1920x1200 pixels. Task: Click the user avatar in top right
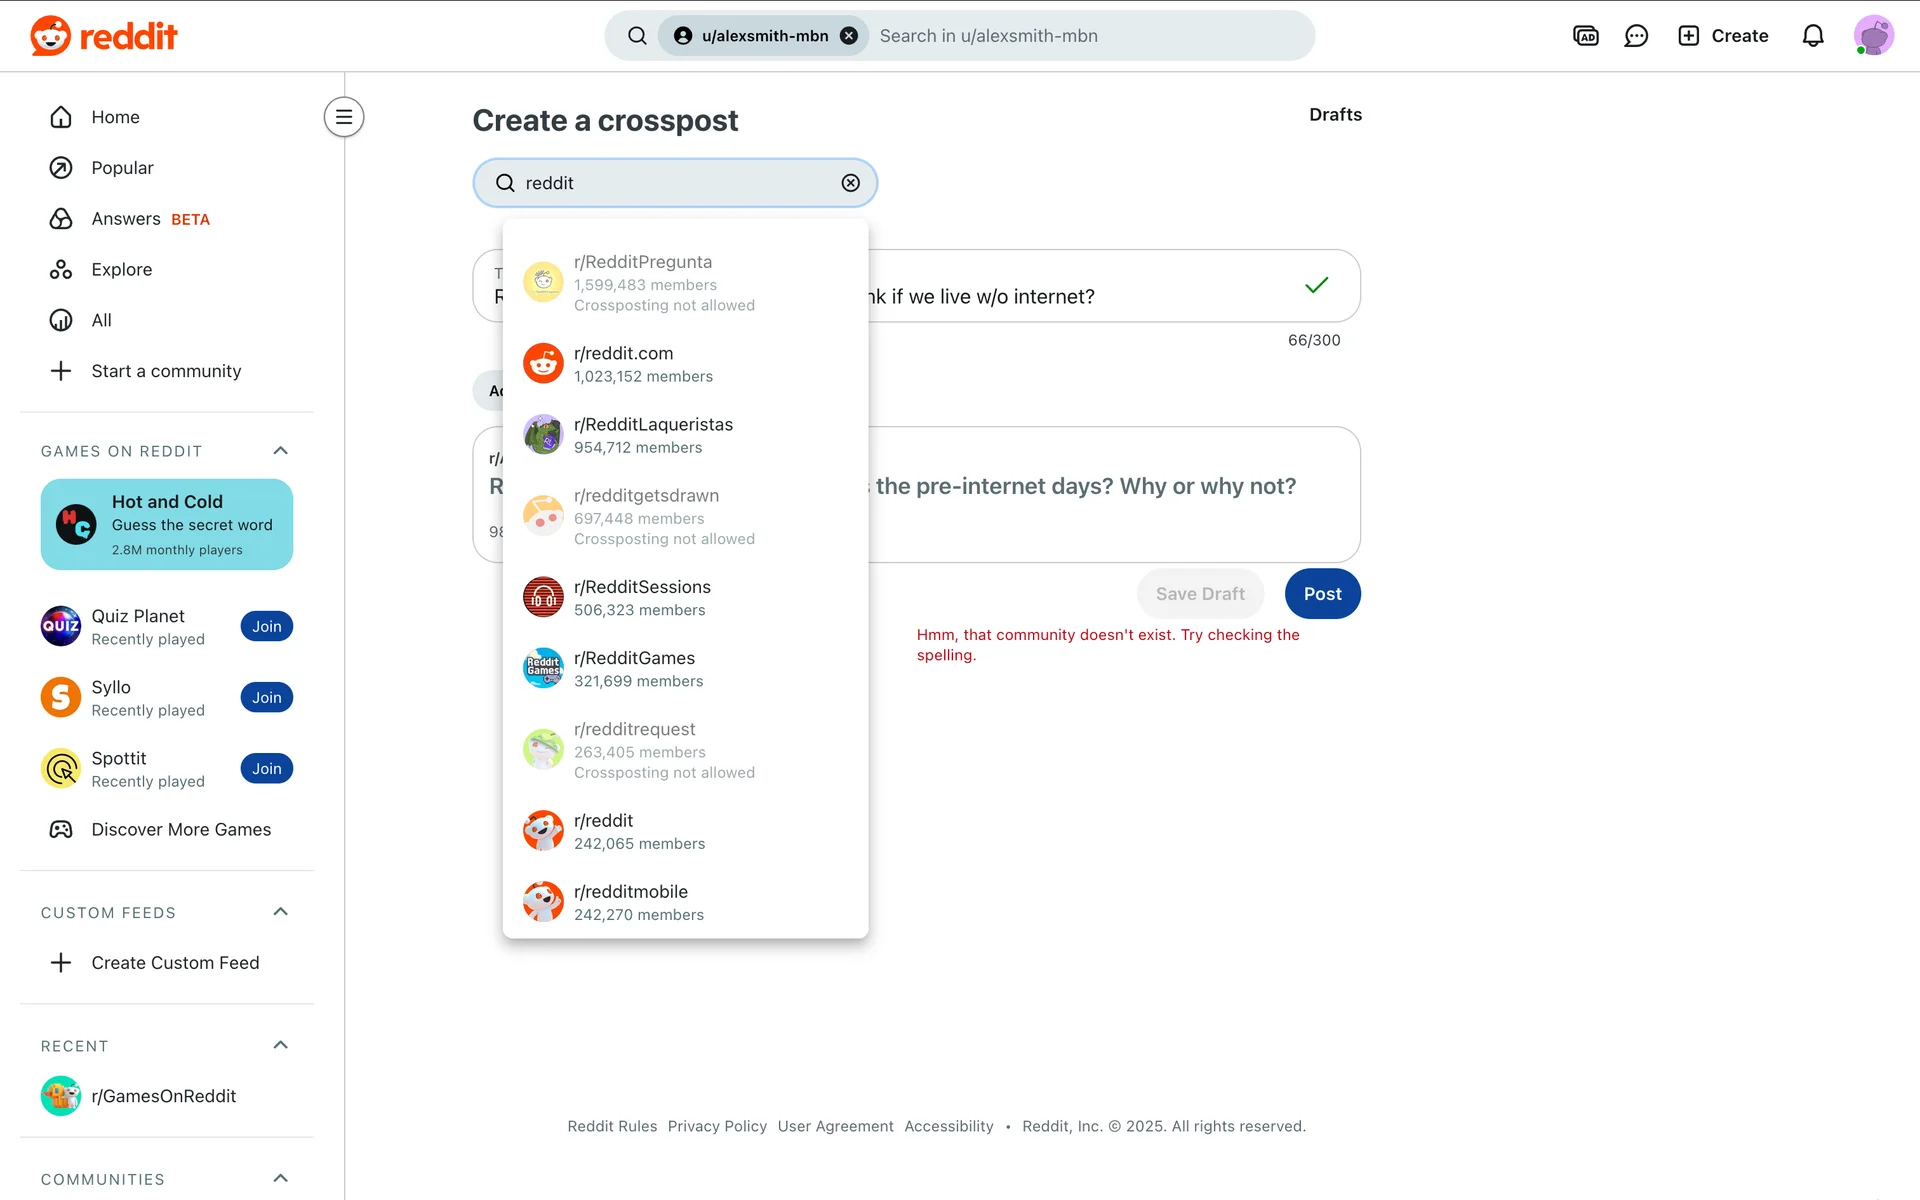coord(1872,36)
